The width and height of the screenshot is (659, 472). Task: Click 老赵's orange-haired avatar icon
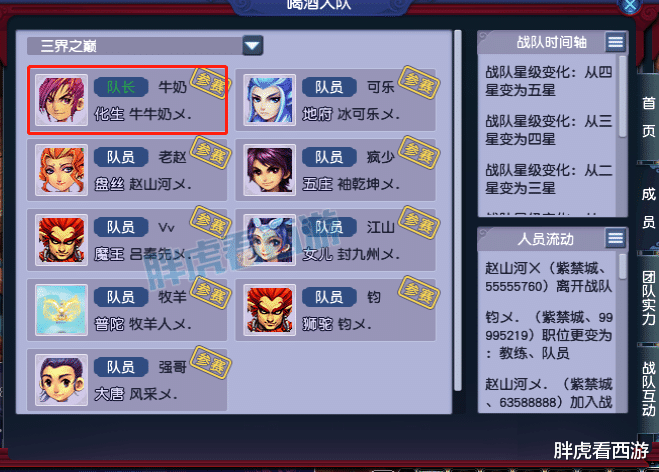61,170
